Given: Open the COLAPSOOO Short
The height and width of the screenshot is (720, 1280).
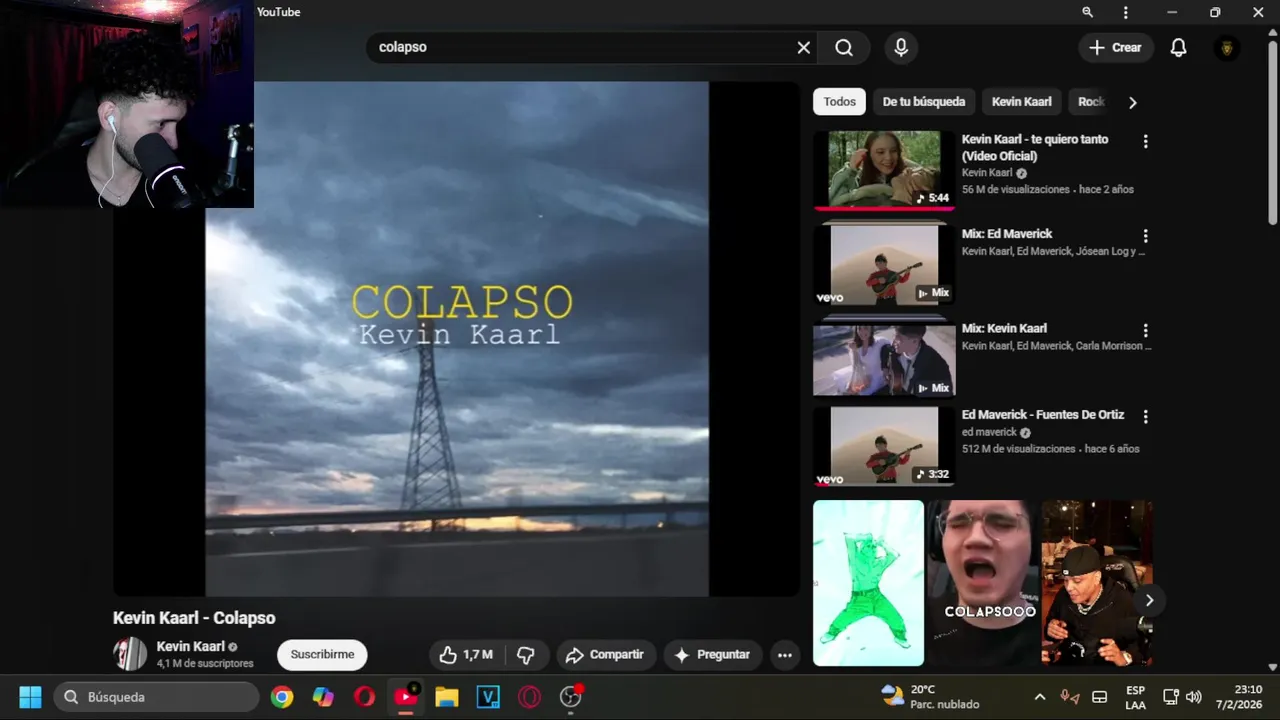Looking at the screenshot, I should pos(982,583).
